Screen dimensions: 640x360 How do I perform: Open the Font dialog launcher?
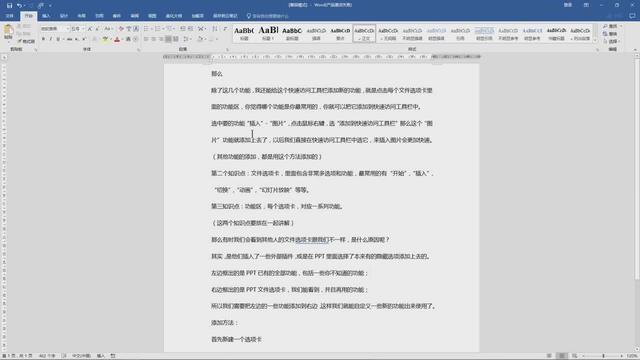139,49
